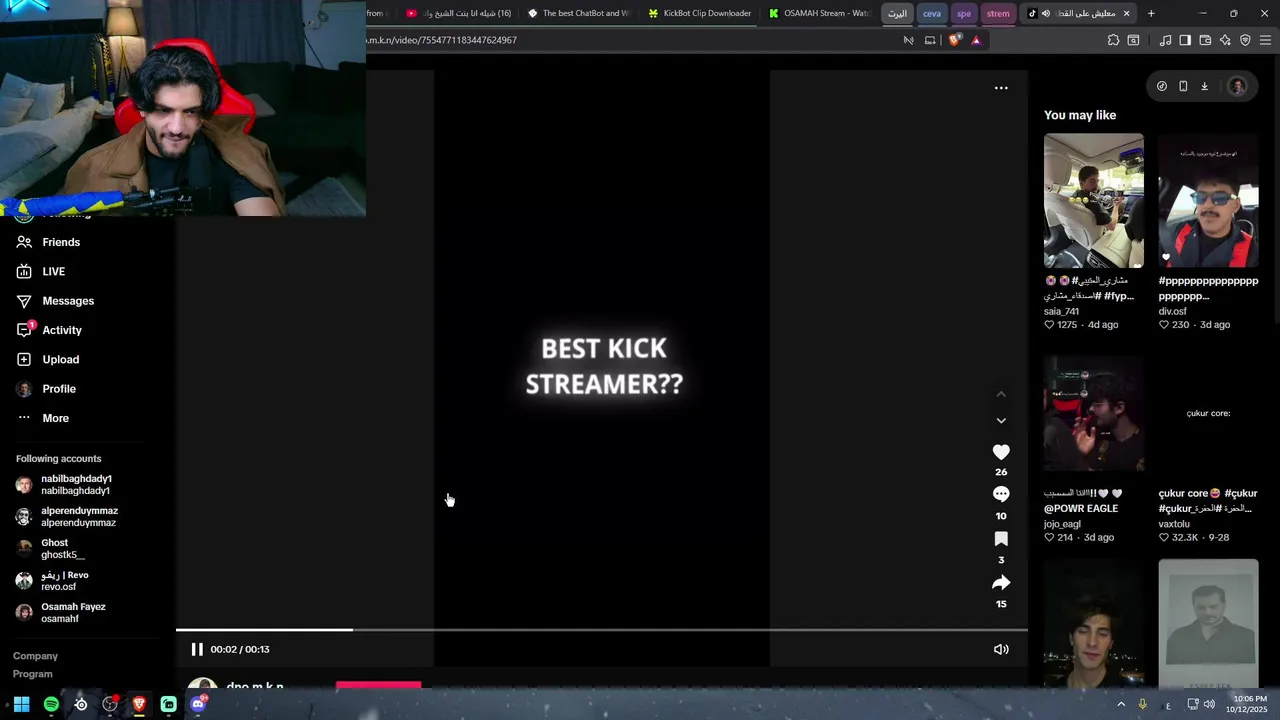Open Friends in TikTok sidebar
This screenshot has height=720, width=1280.
click(48, 242)
